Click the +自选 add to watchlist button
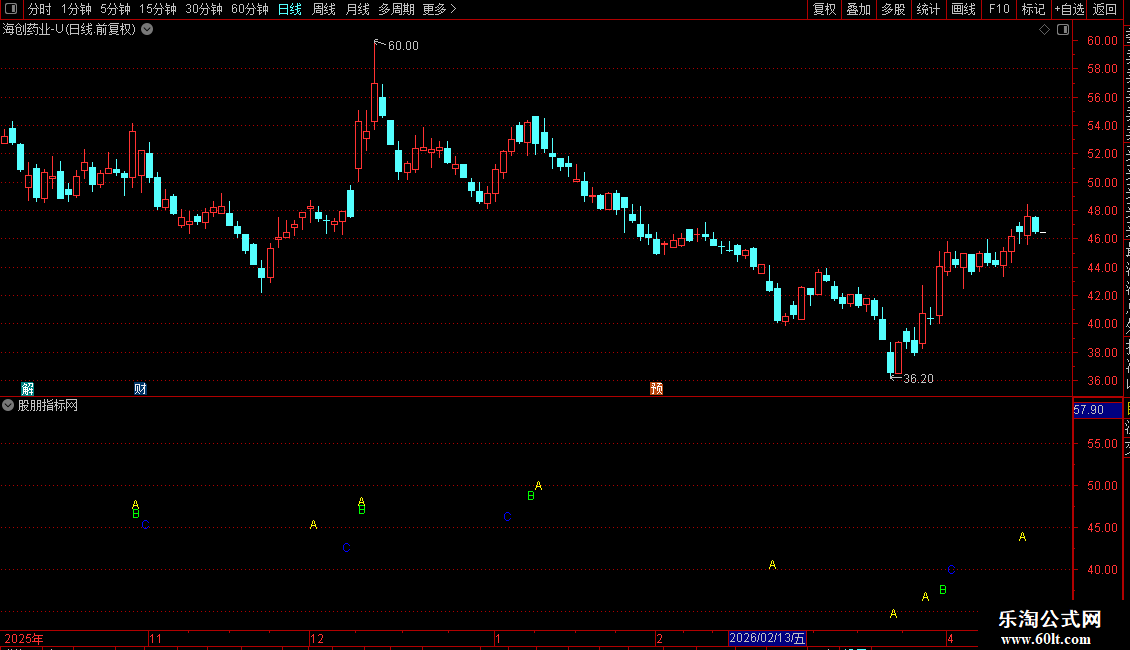 pyautogui.click(x=1069, y=9)
